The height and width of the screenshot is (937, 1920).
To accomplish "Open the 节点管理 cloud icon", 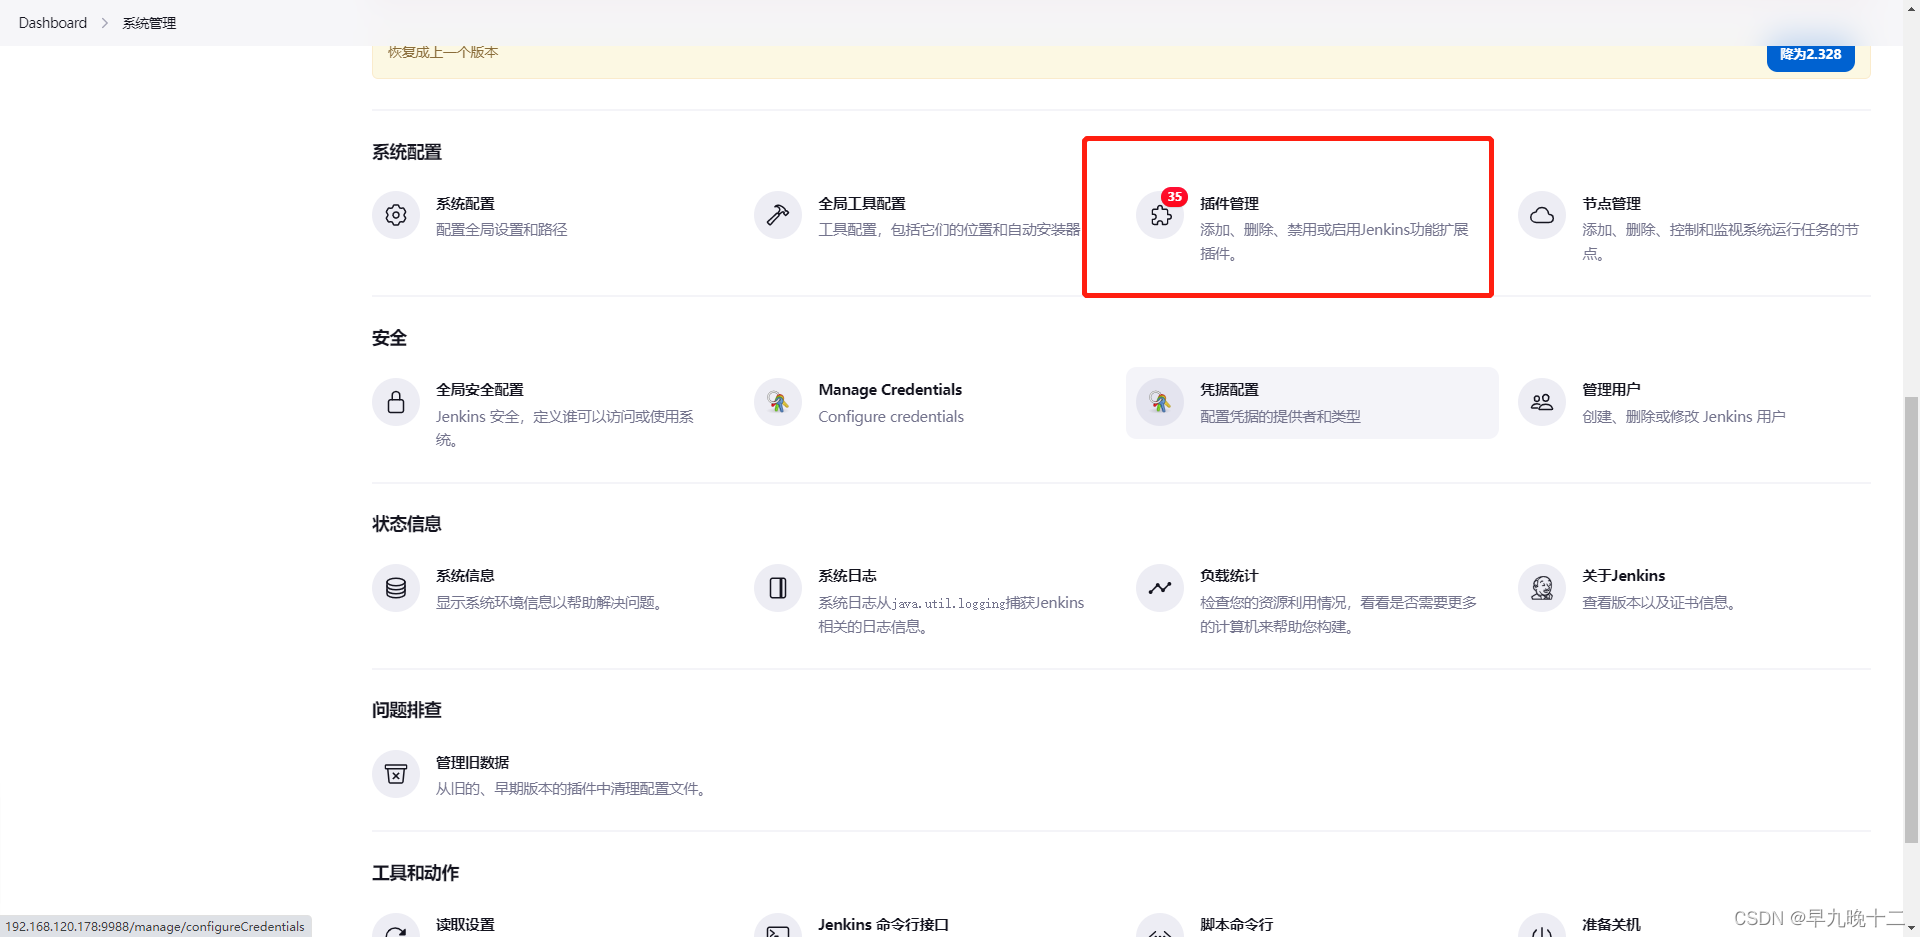I will coord(1542,215).
